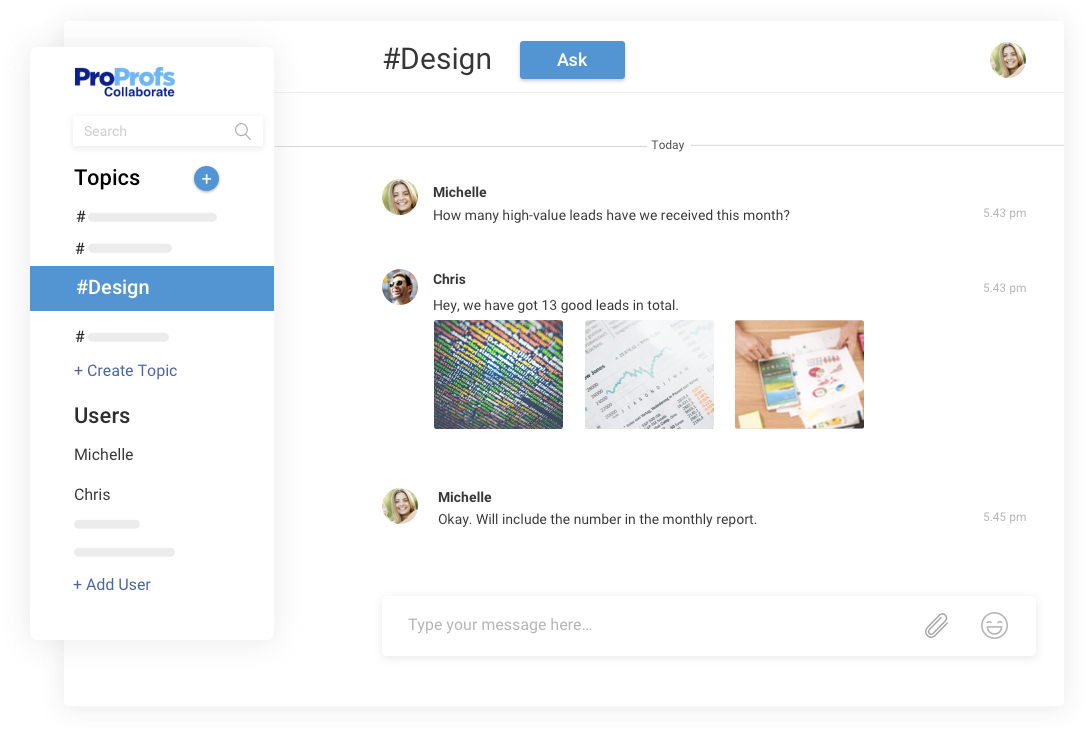The height and width of the screenshot is (731, 1087).
Task: Click inside the Search field
Action: click(150, 131)
